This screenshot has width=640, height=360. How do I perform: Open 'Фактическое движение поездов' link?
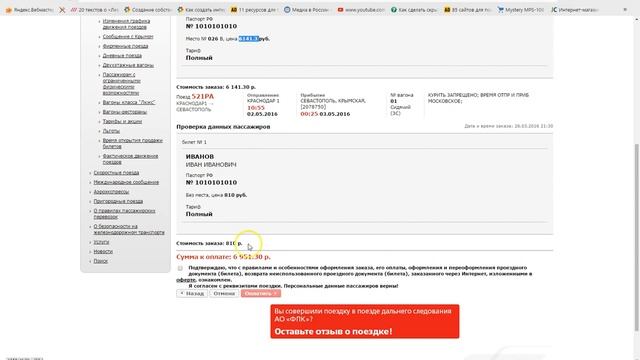(x=130, y=159)
